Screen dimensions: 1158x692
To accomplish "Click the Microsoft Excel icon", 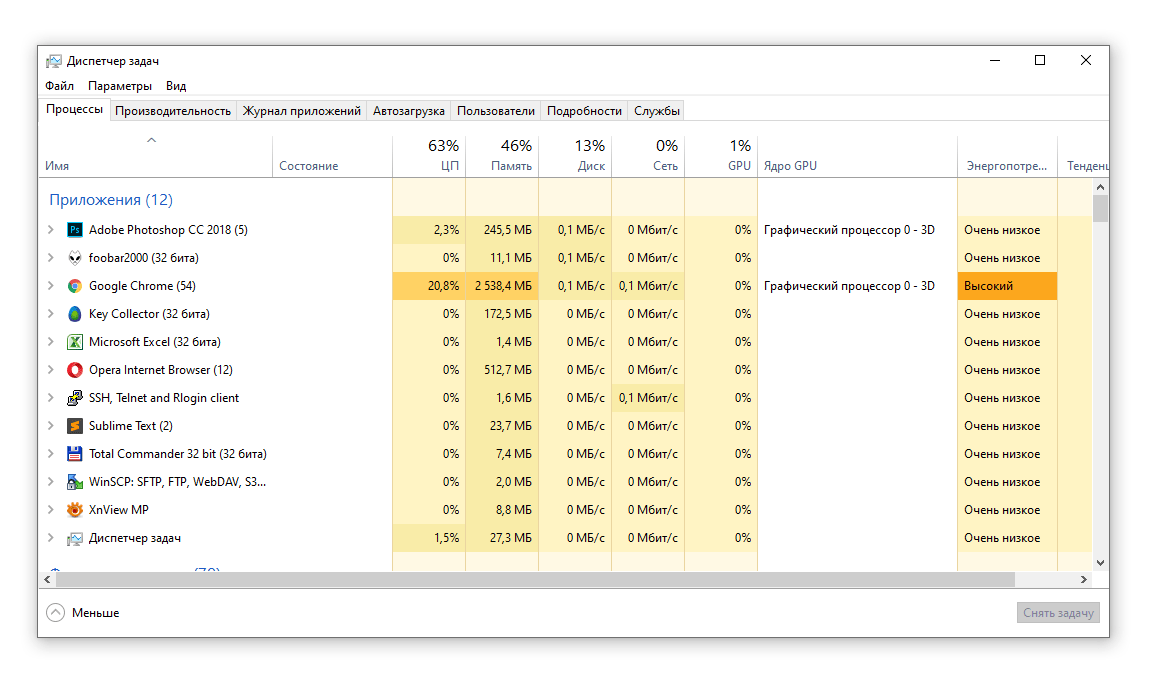I will pyautogui.click(x=75, y=342).
